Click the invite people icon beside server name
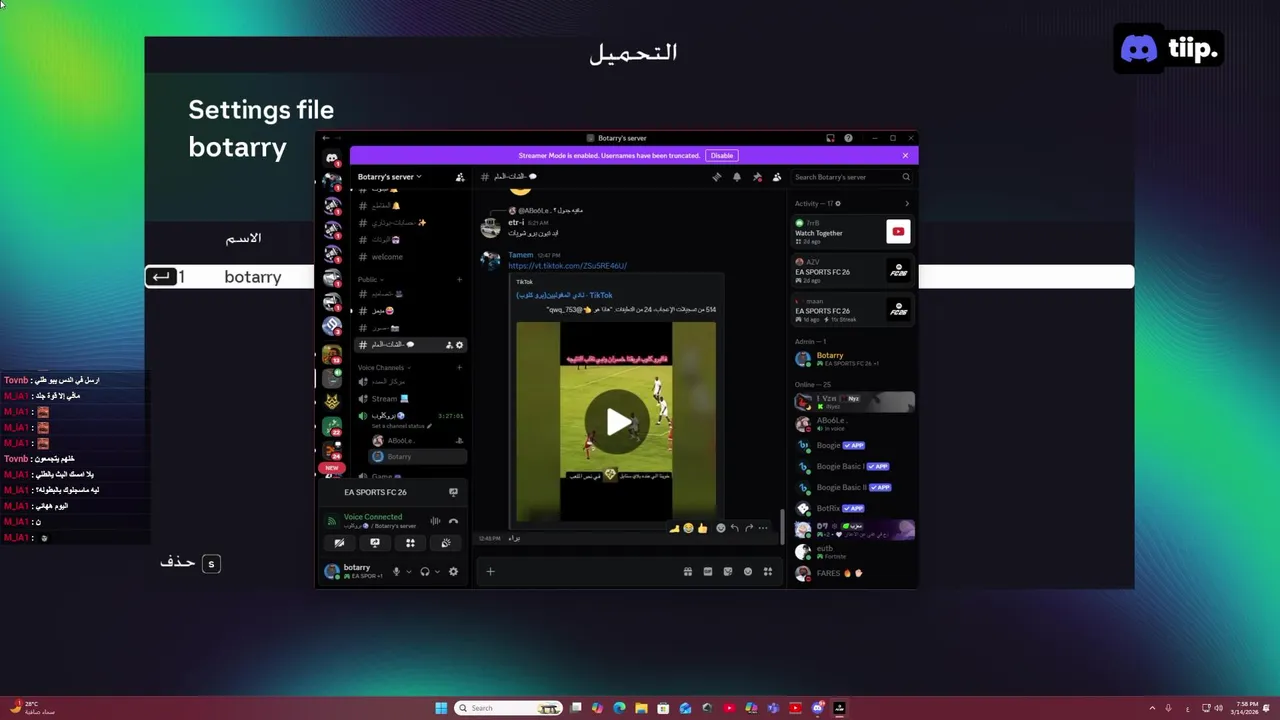Screen dimensions: 1280x720 tap(460, 177)
